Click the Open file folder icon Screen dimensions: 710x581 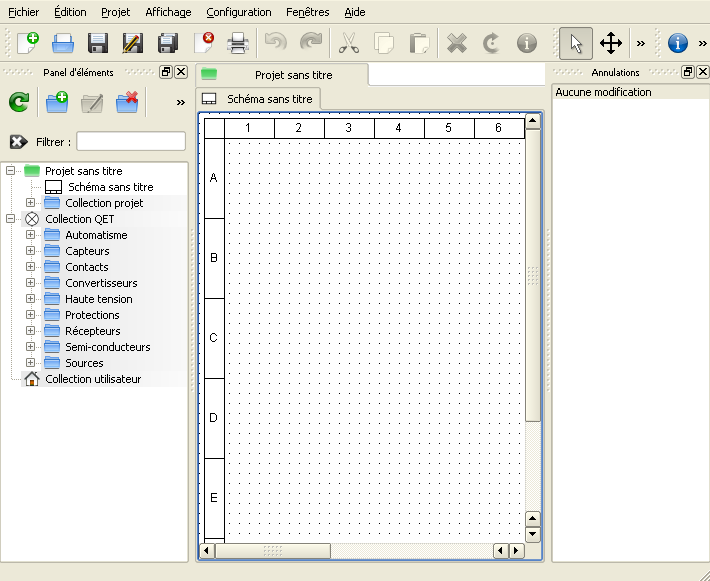tap(63, 43)
